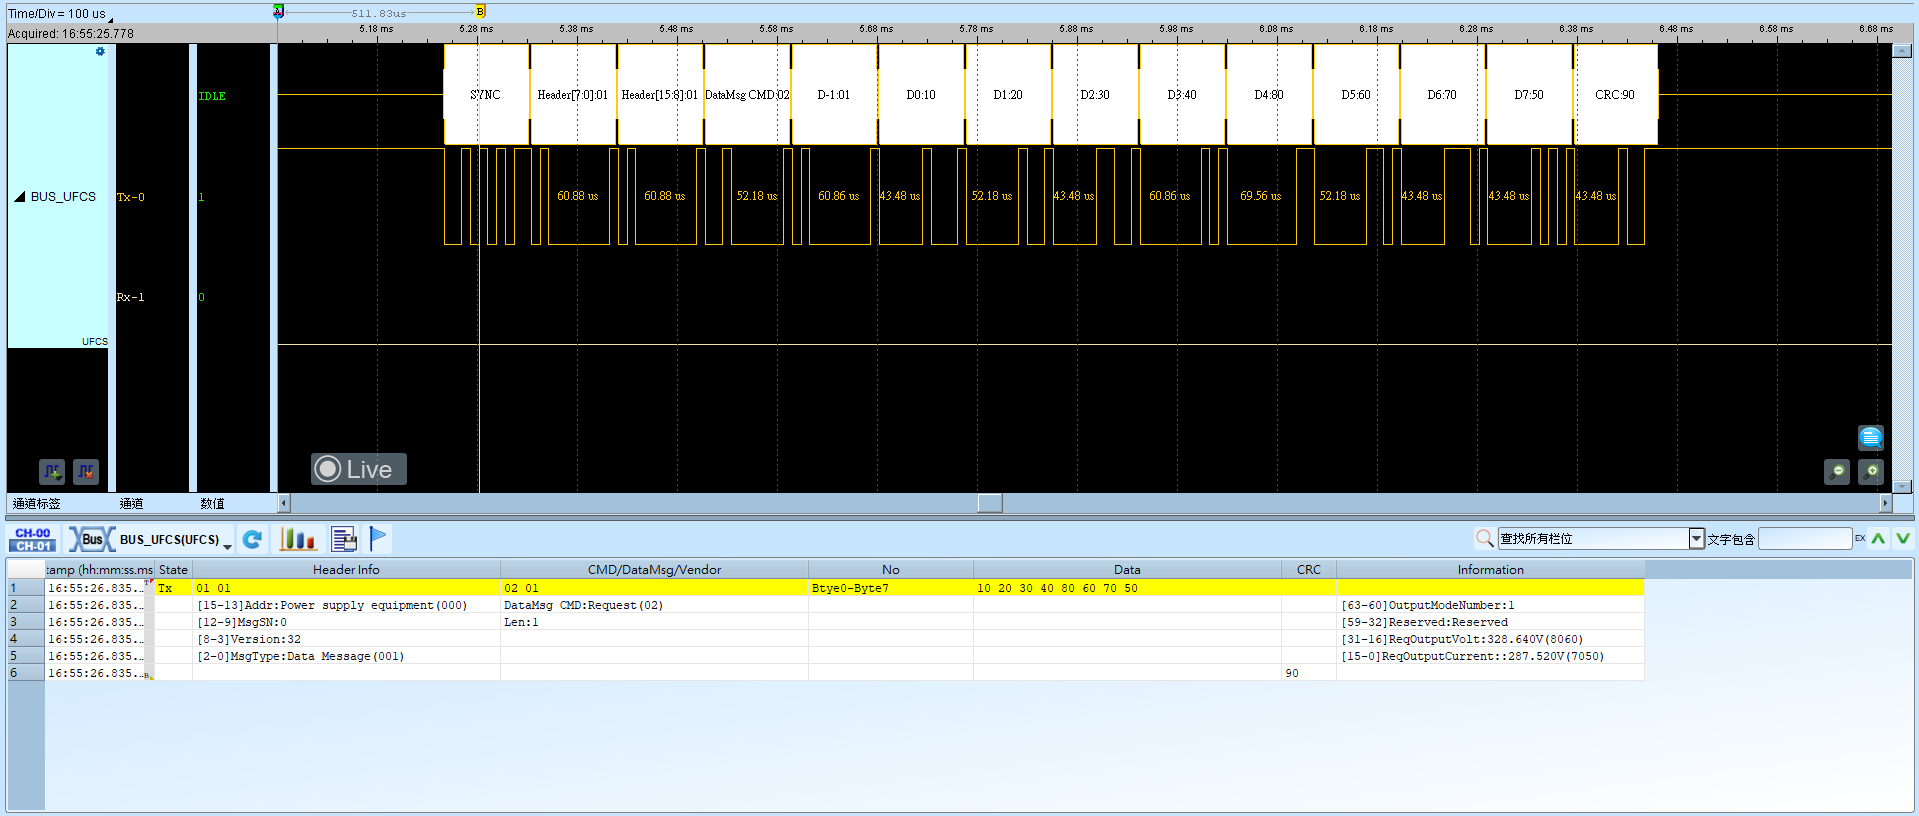Click the remove channel waveform icon
Viewport: 1919px width, 816px height.
click(86, 471)
